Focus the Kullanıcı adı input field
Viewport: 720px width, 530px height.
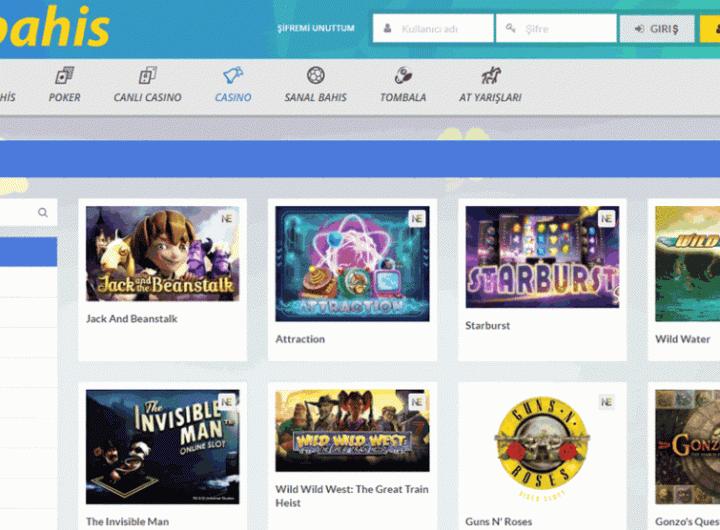click(x=433, y=28)
